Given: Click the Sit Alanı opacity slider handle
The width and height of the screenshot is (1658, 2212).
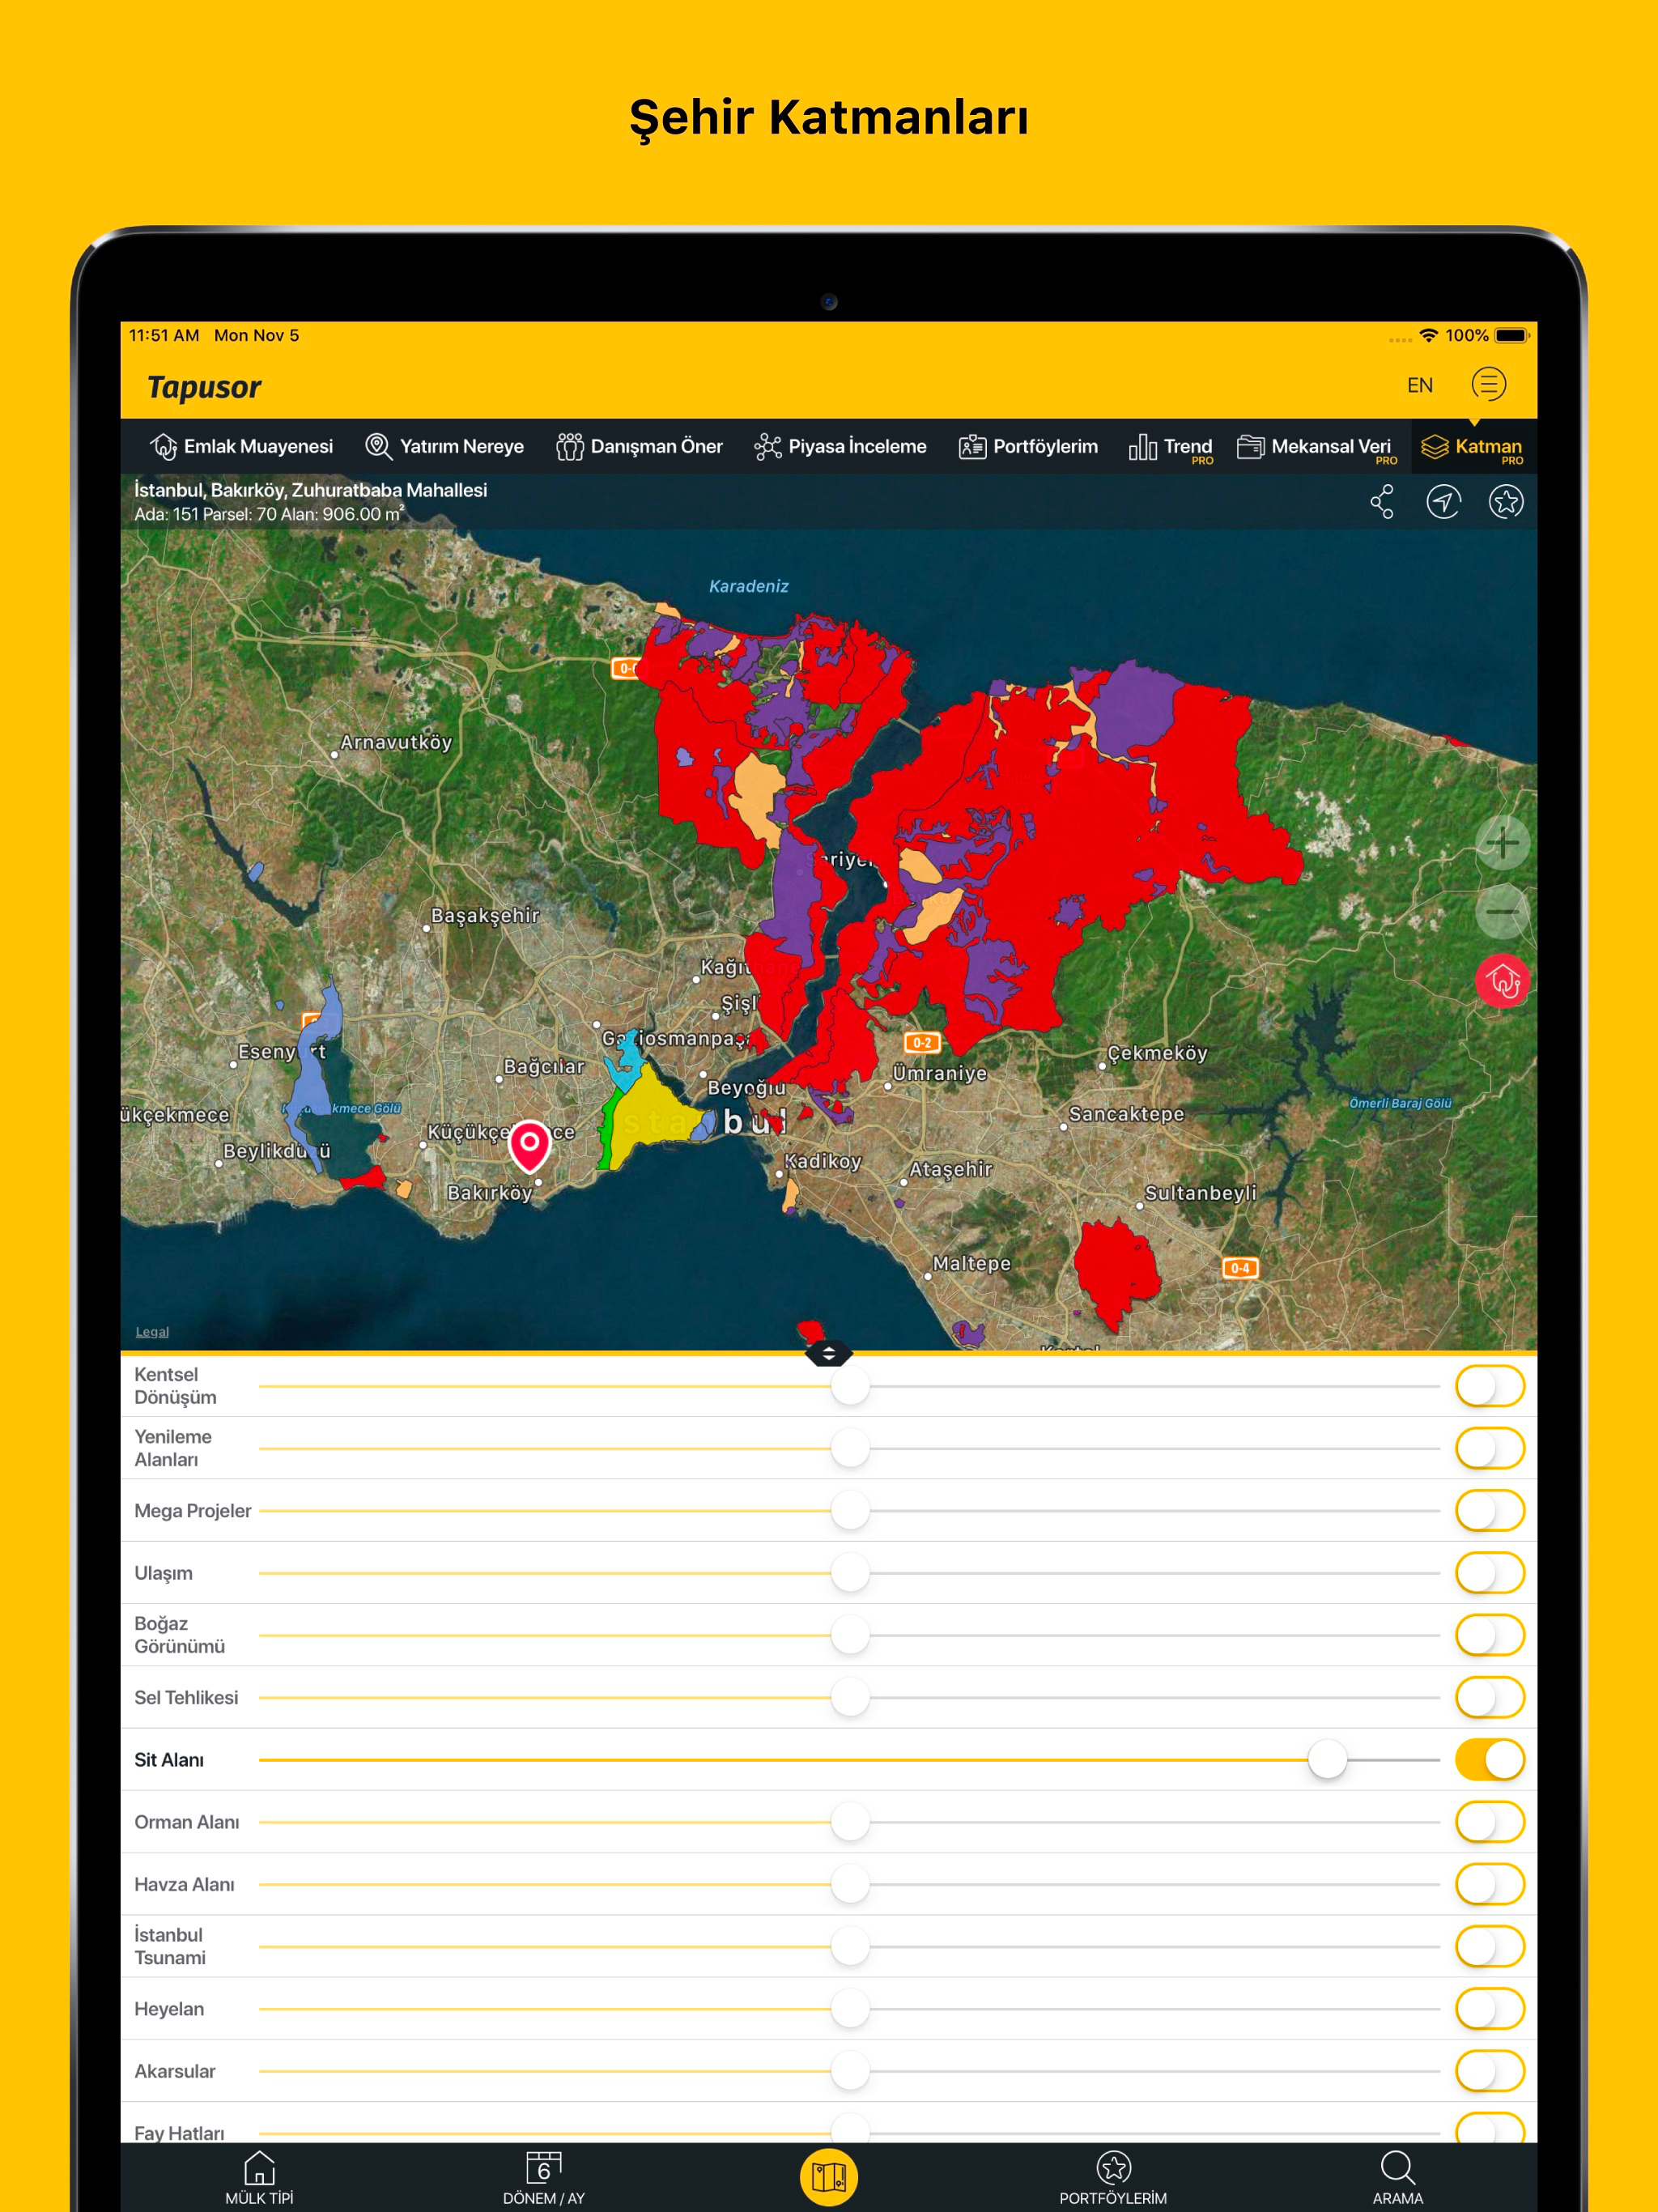Looking at the screenshot, I should click(1327, 1760).
